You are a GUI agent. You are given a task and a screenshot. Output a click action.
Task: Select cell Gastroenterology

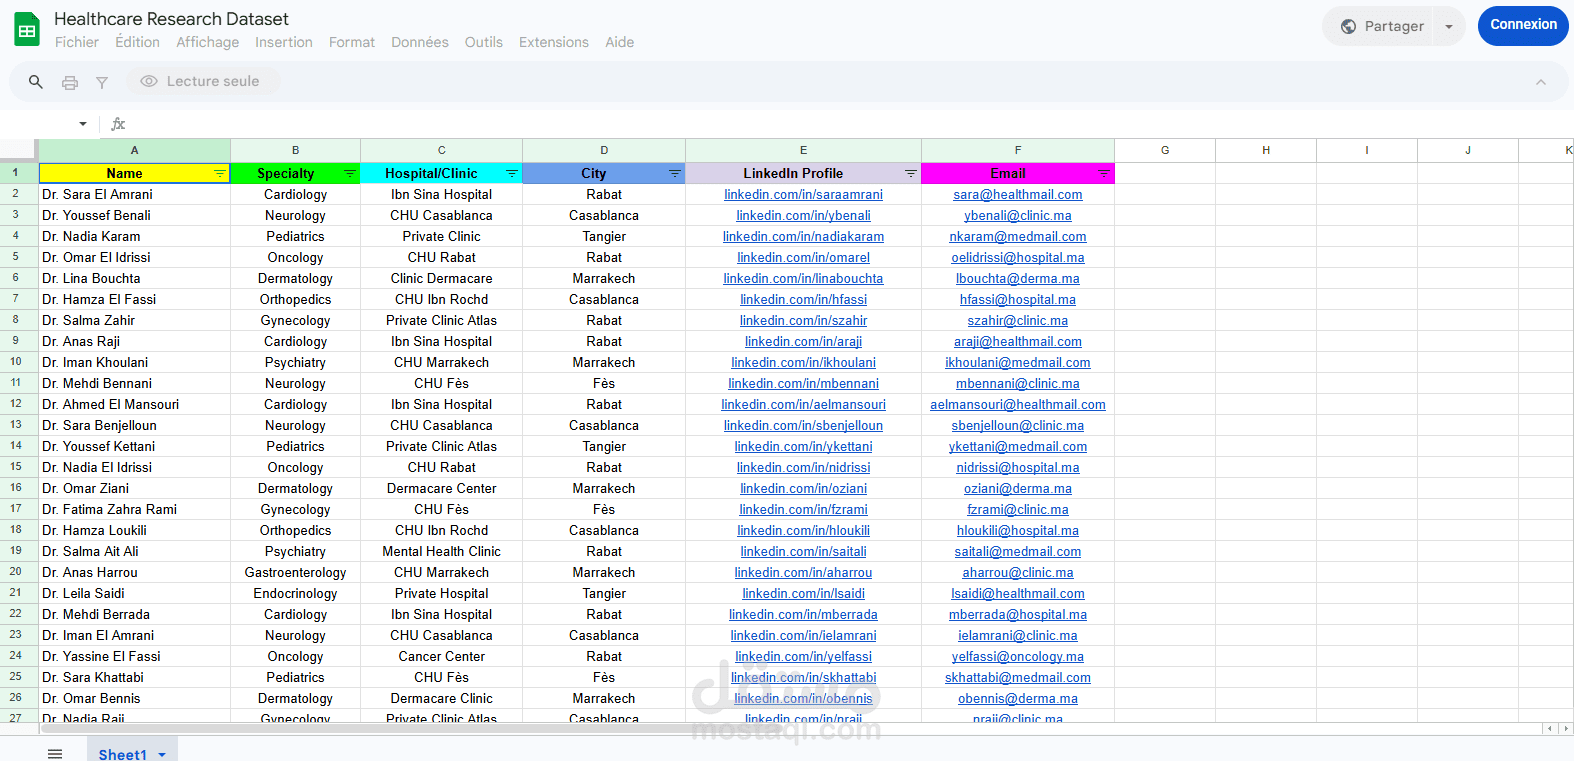pyautogui.click(x=296, y=573)
